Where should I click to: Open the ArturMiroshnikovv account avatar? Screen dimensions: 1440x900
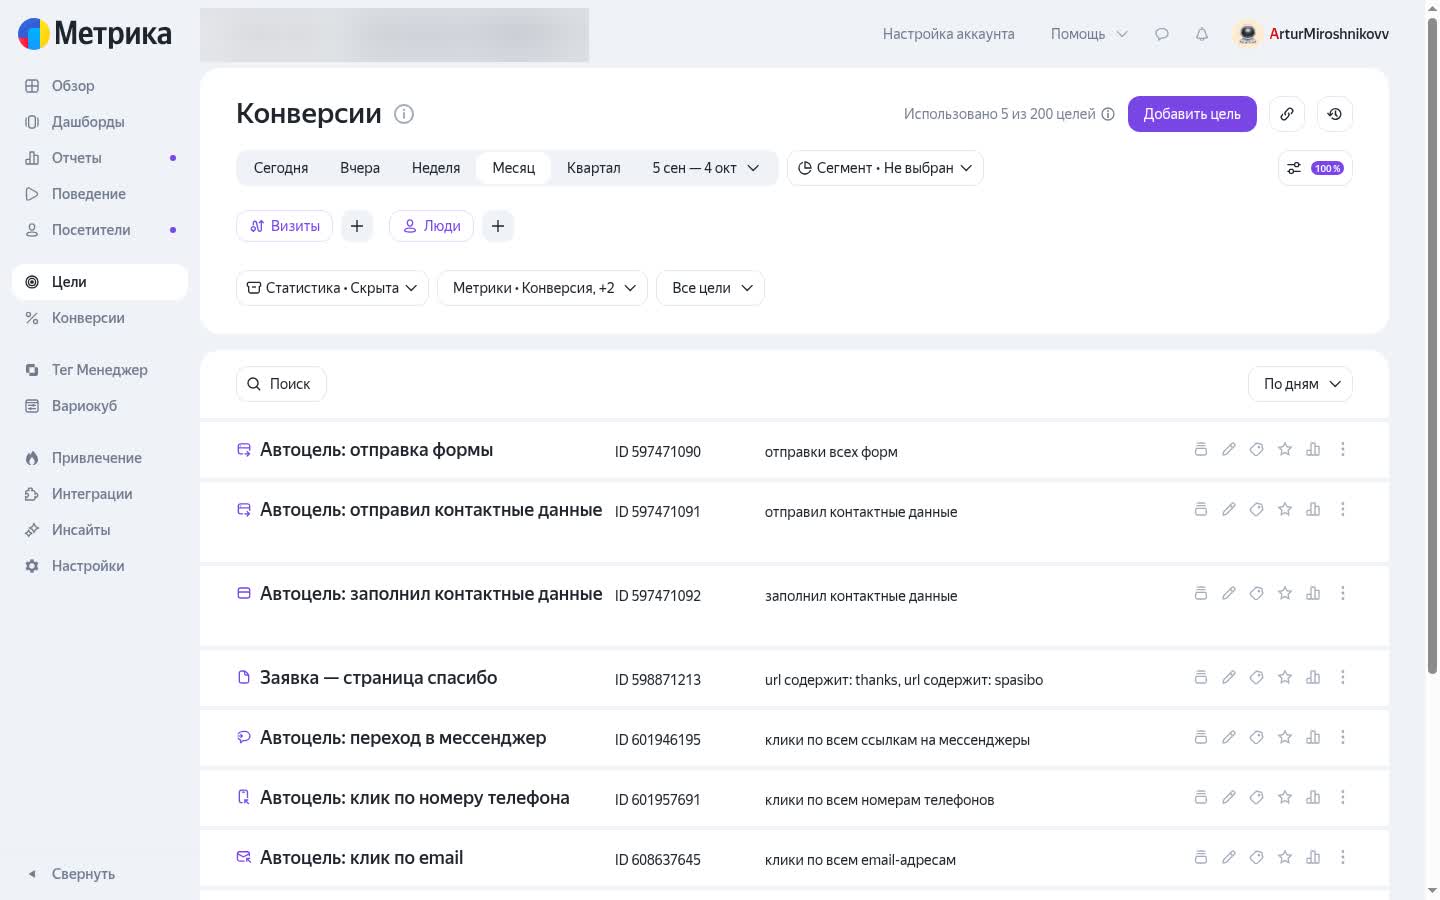(1247, 34)
